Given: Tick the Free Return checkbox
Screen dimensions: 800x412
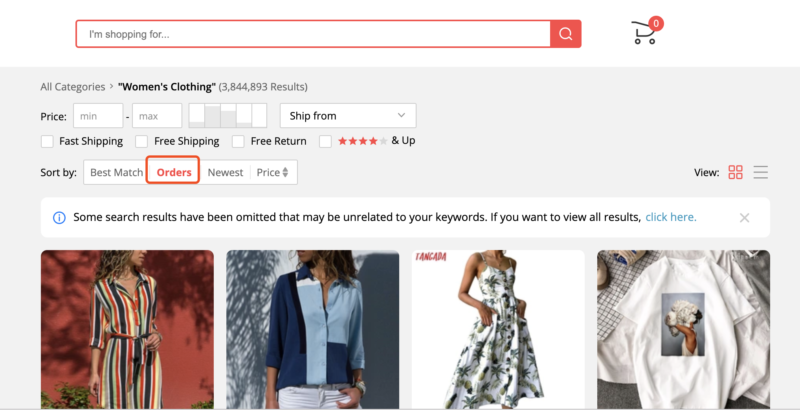Looking at the screenshot, I should [238, 142].
